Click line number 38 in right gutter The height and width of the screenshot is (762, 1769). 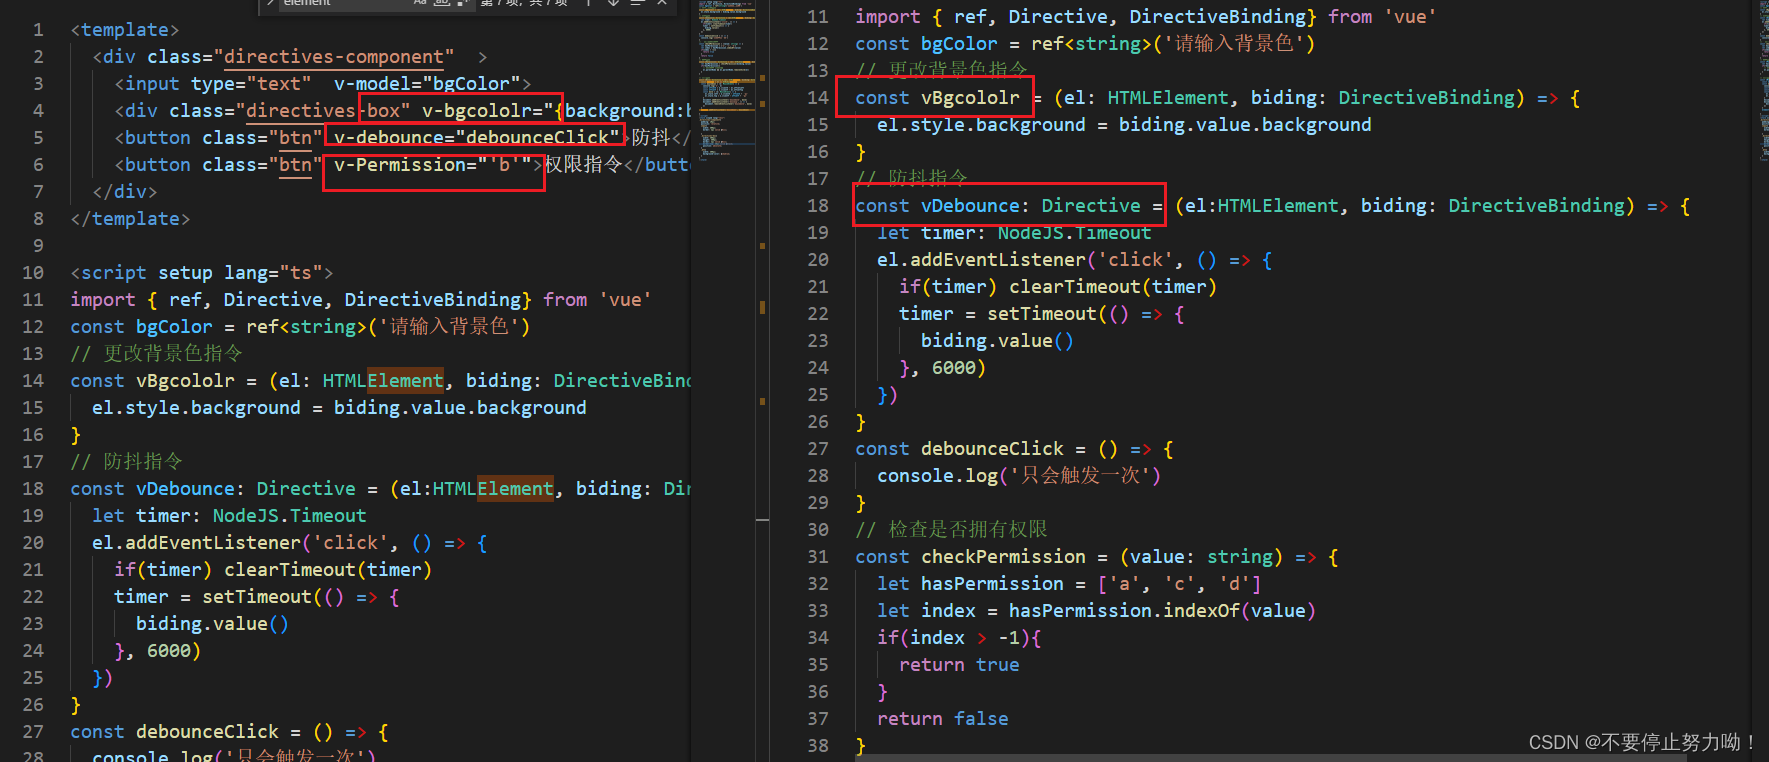(818, 746)
